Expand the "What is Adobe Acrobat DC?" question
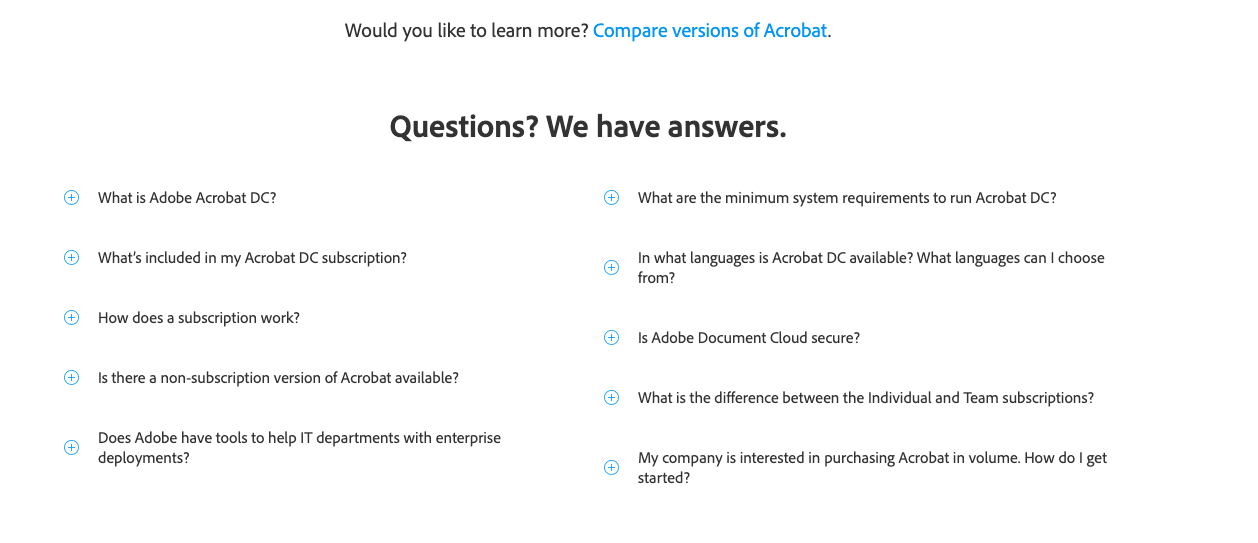Viewport: 1258px width, 543px height. (187, 198)
